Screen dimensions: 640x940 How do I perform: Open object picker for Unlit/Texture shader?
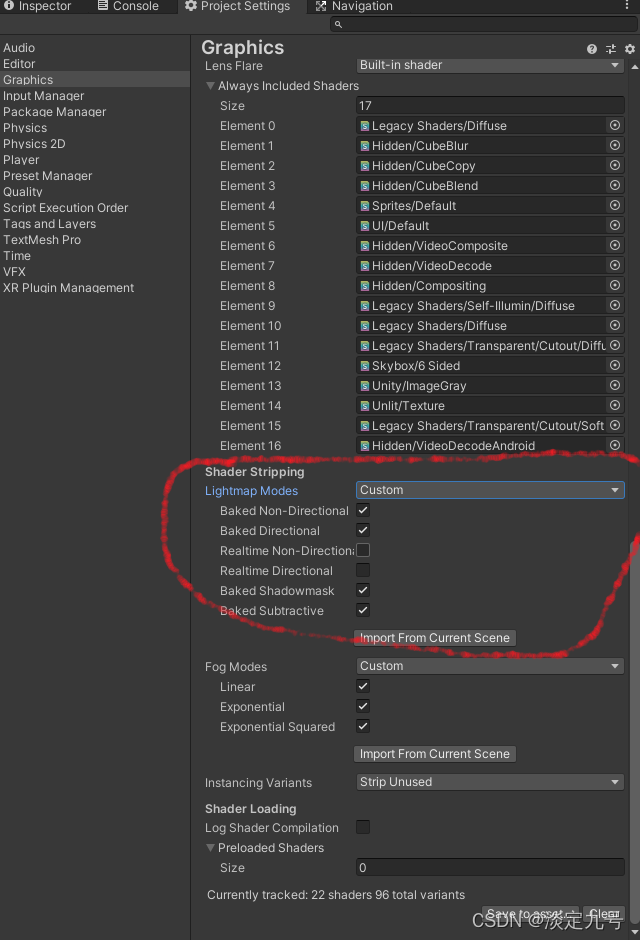615,406
